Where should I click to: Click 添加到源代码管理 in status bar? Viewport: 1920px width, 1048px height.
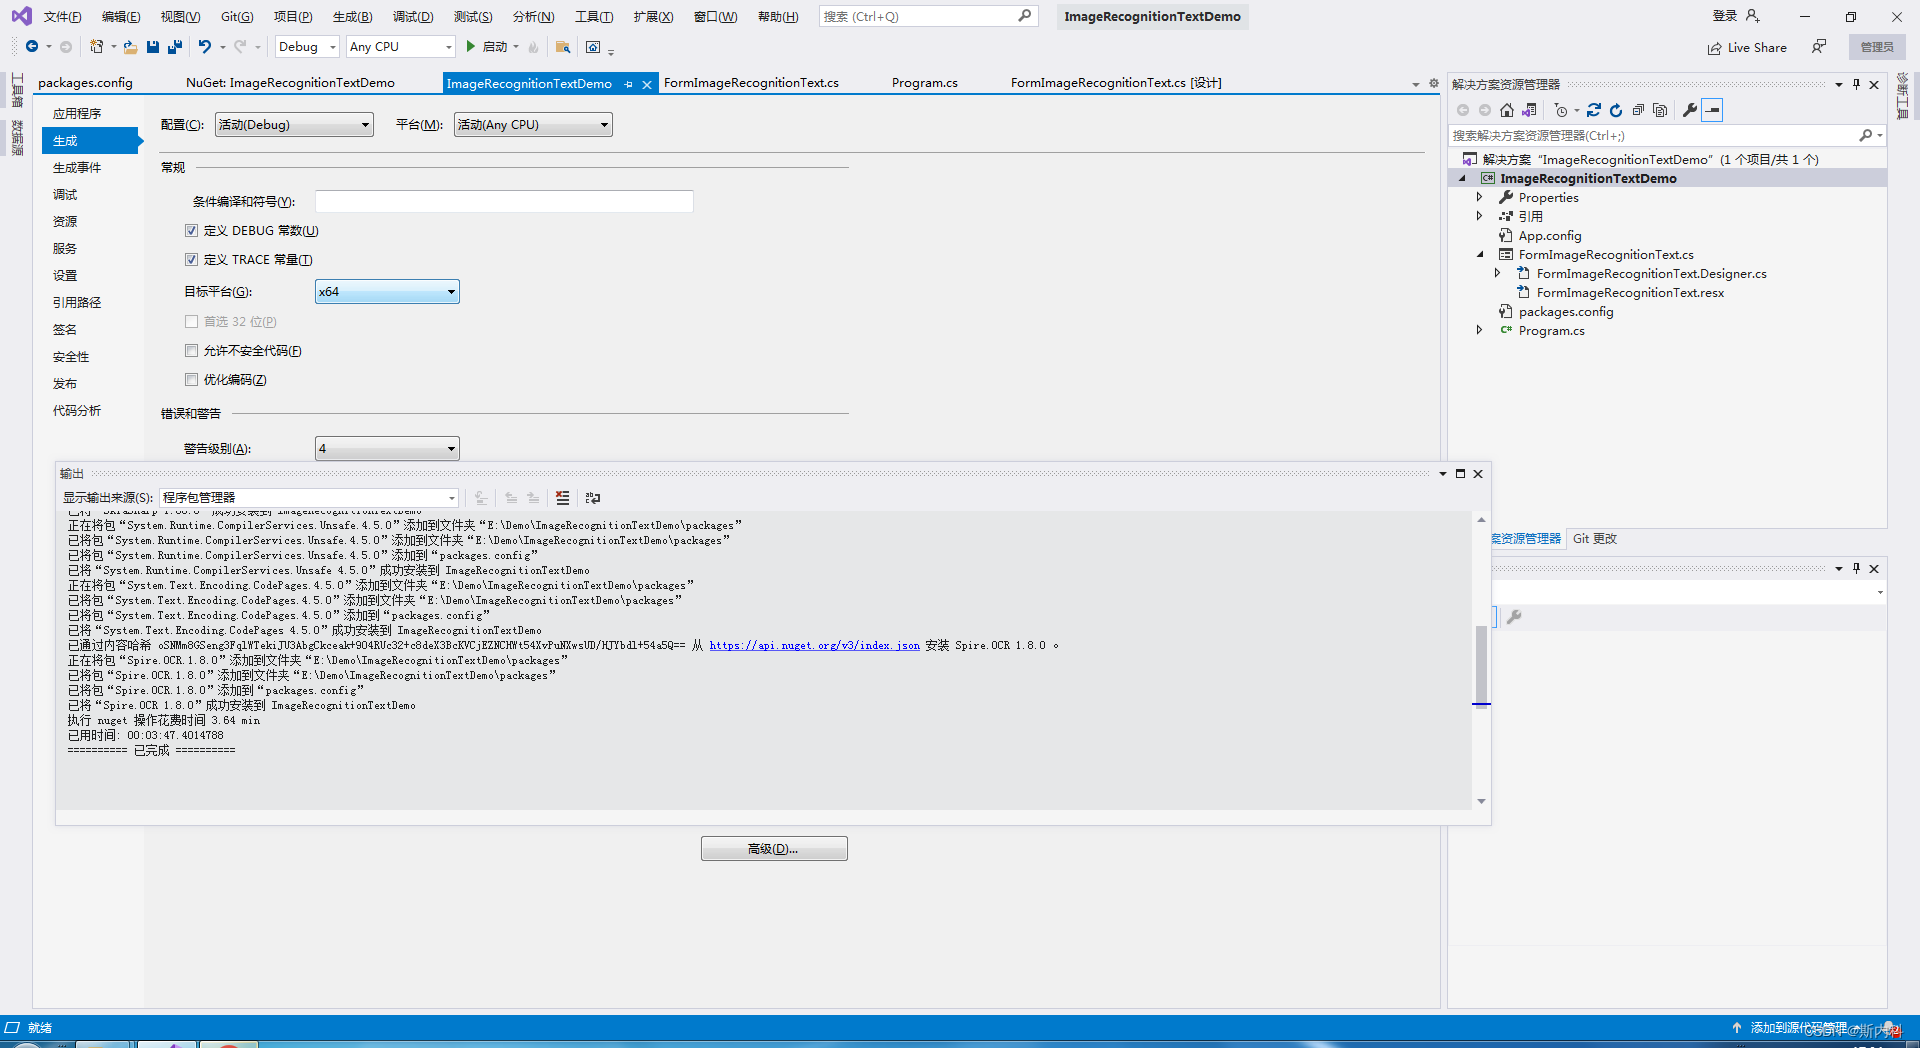point(1798,1028)
